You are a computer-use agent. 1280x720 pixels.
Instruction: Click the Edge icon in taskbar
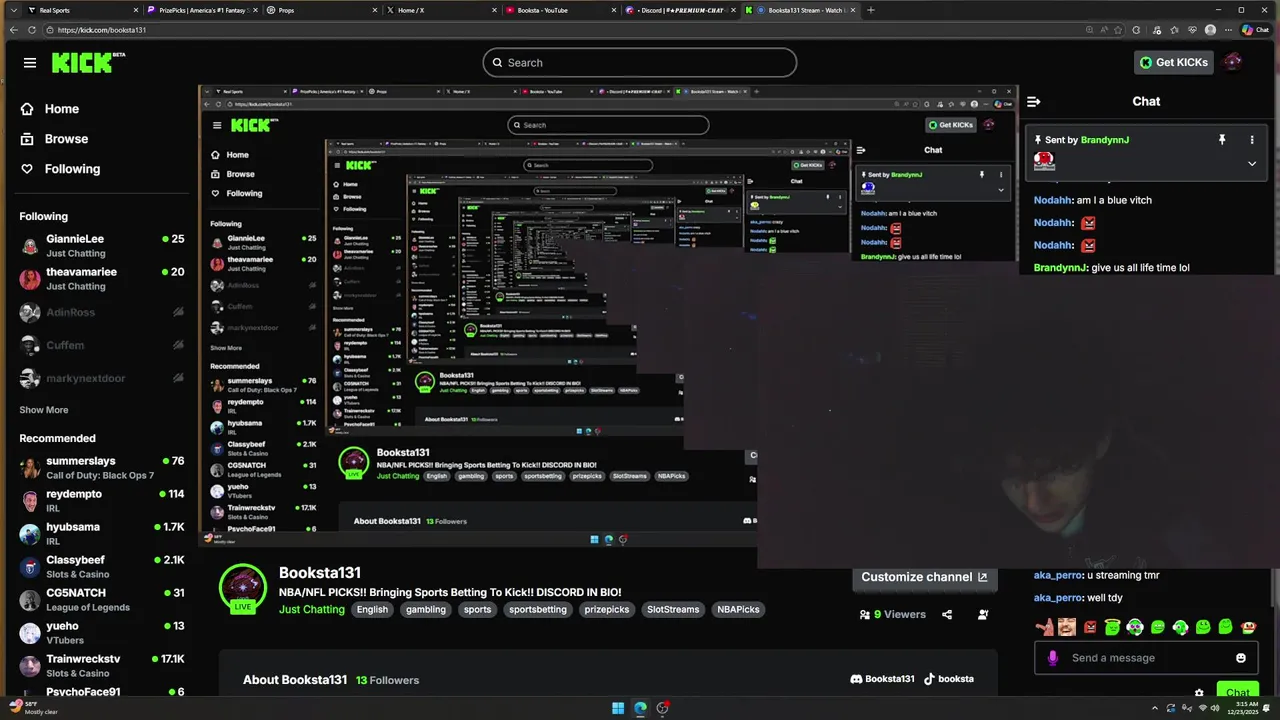(x=640, y=708)
